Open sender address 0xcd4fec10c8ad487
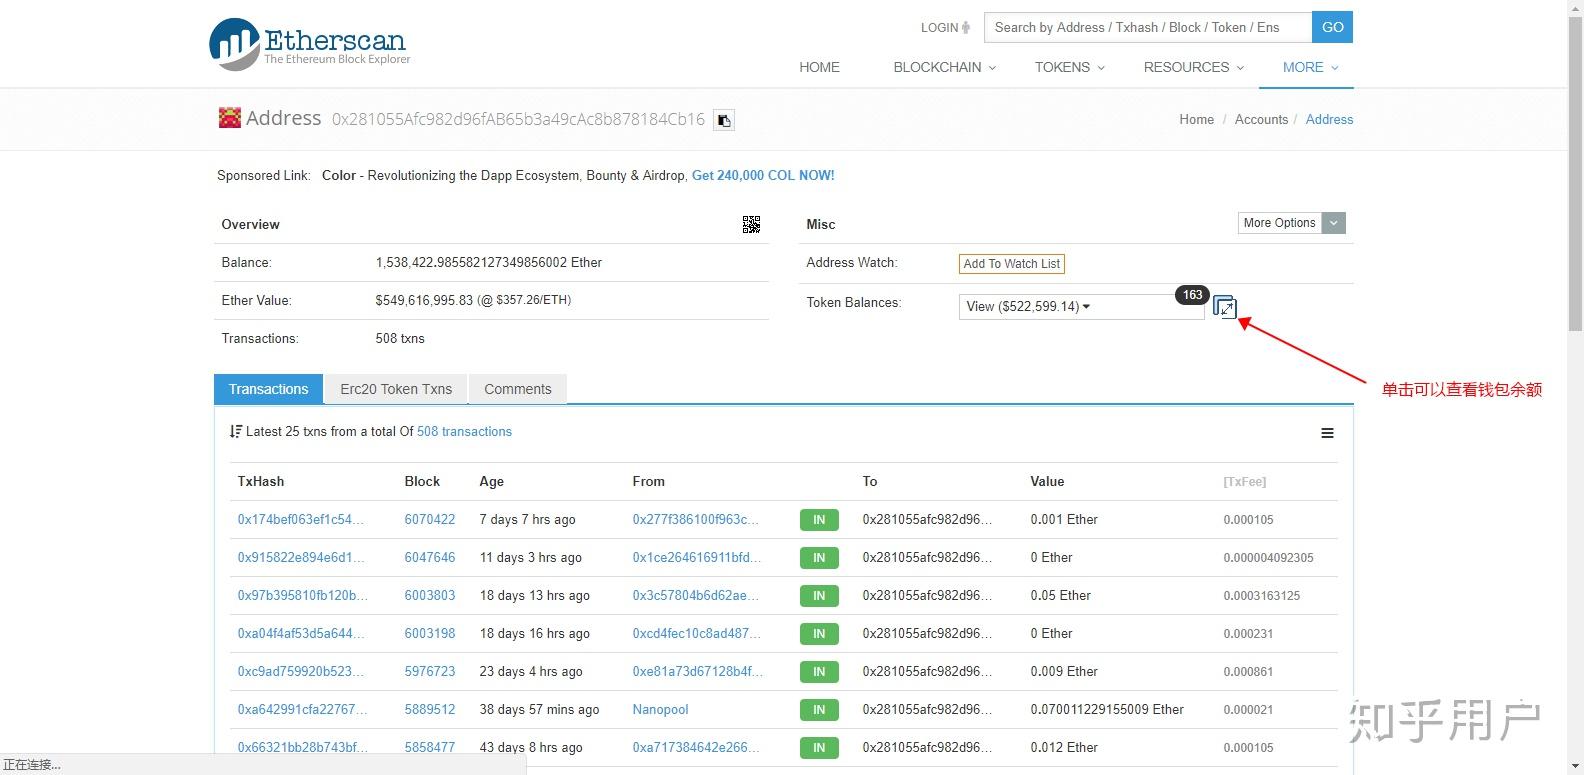The width and height of the screenshot is (1584, 775). pyautogui.click(x=697, y=633)
